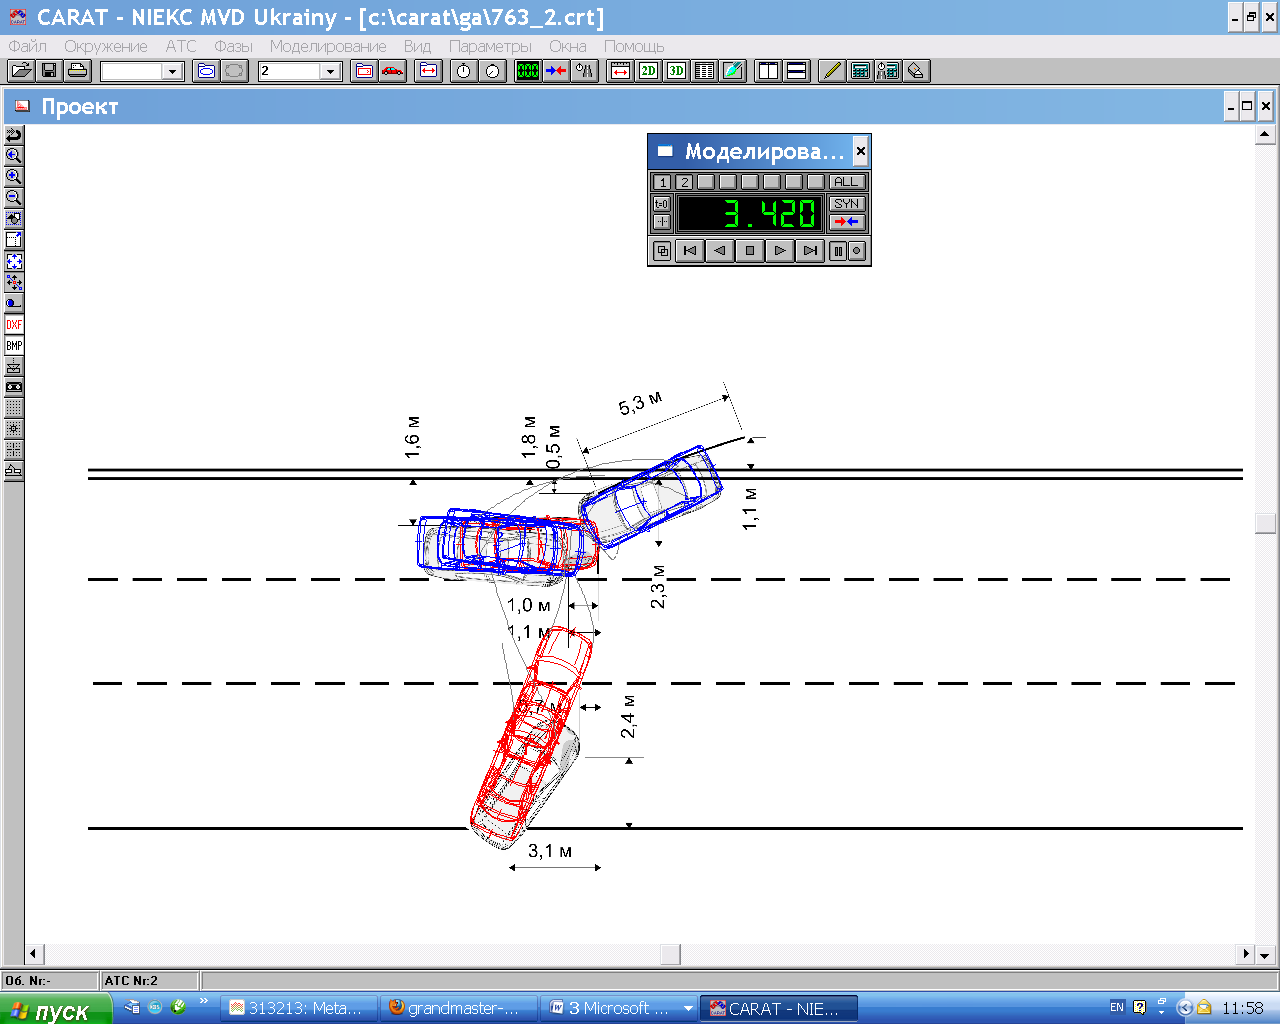Open the Вид menu
1280x1024 pixels.
(417, 46)
